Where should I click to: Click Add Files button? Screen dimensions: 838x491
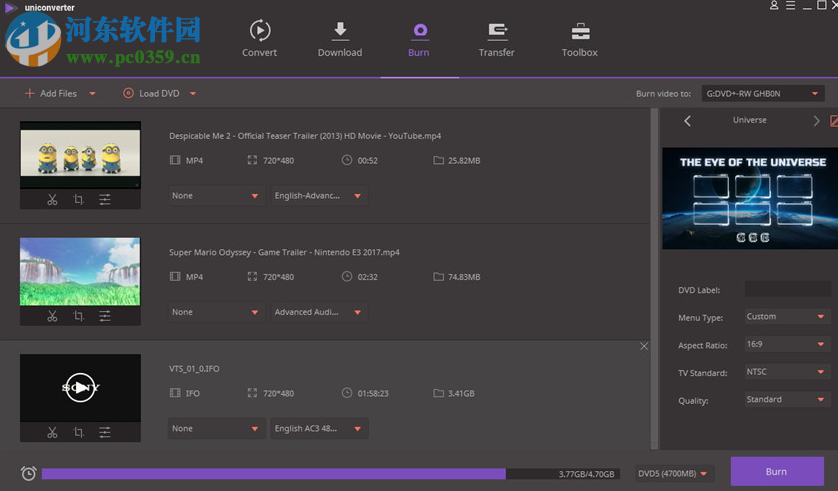51,93
